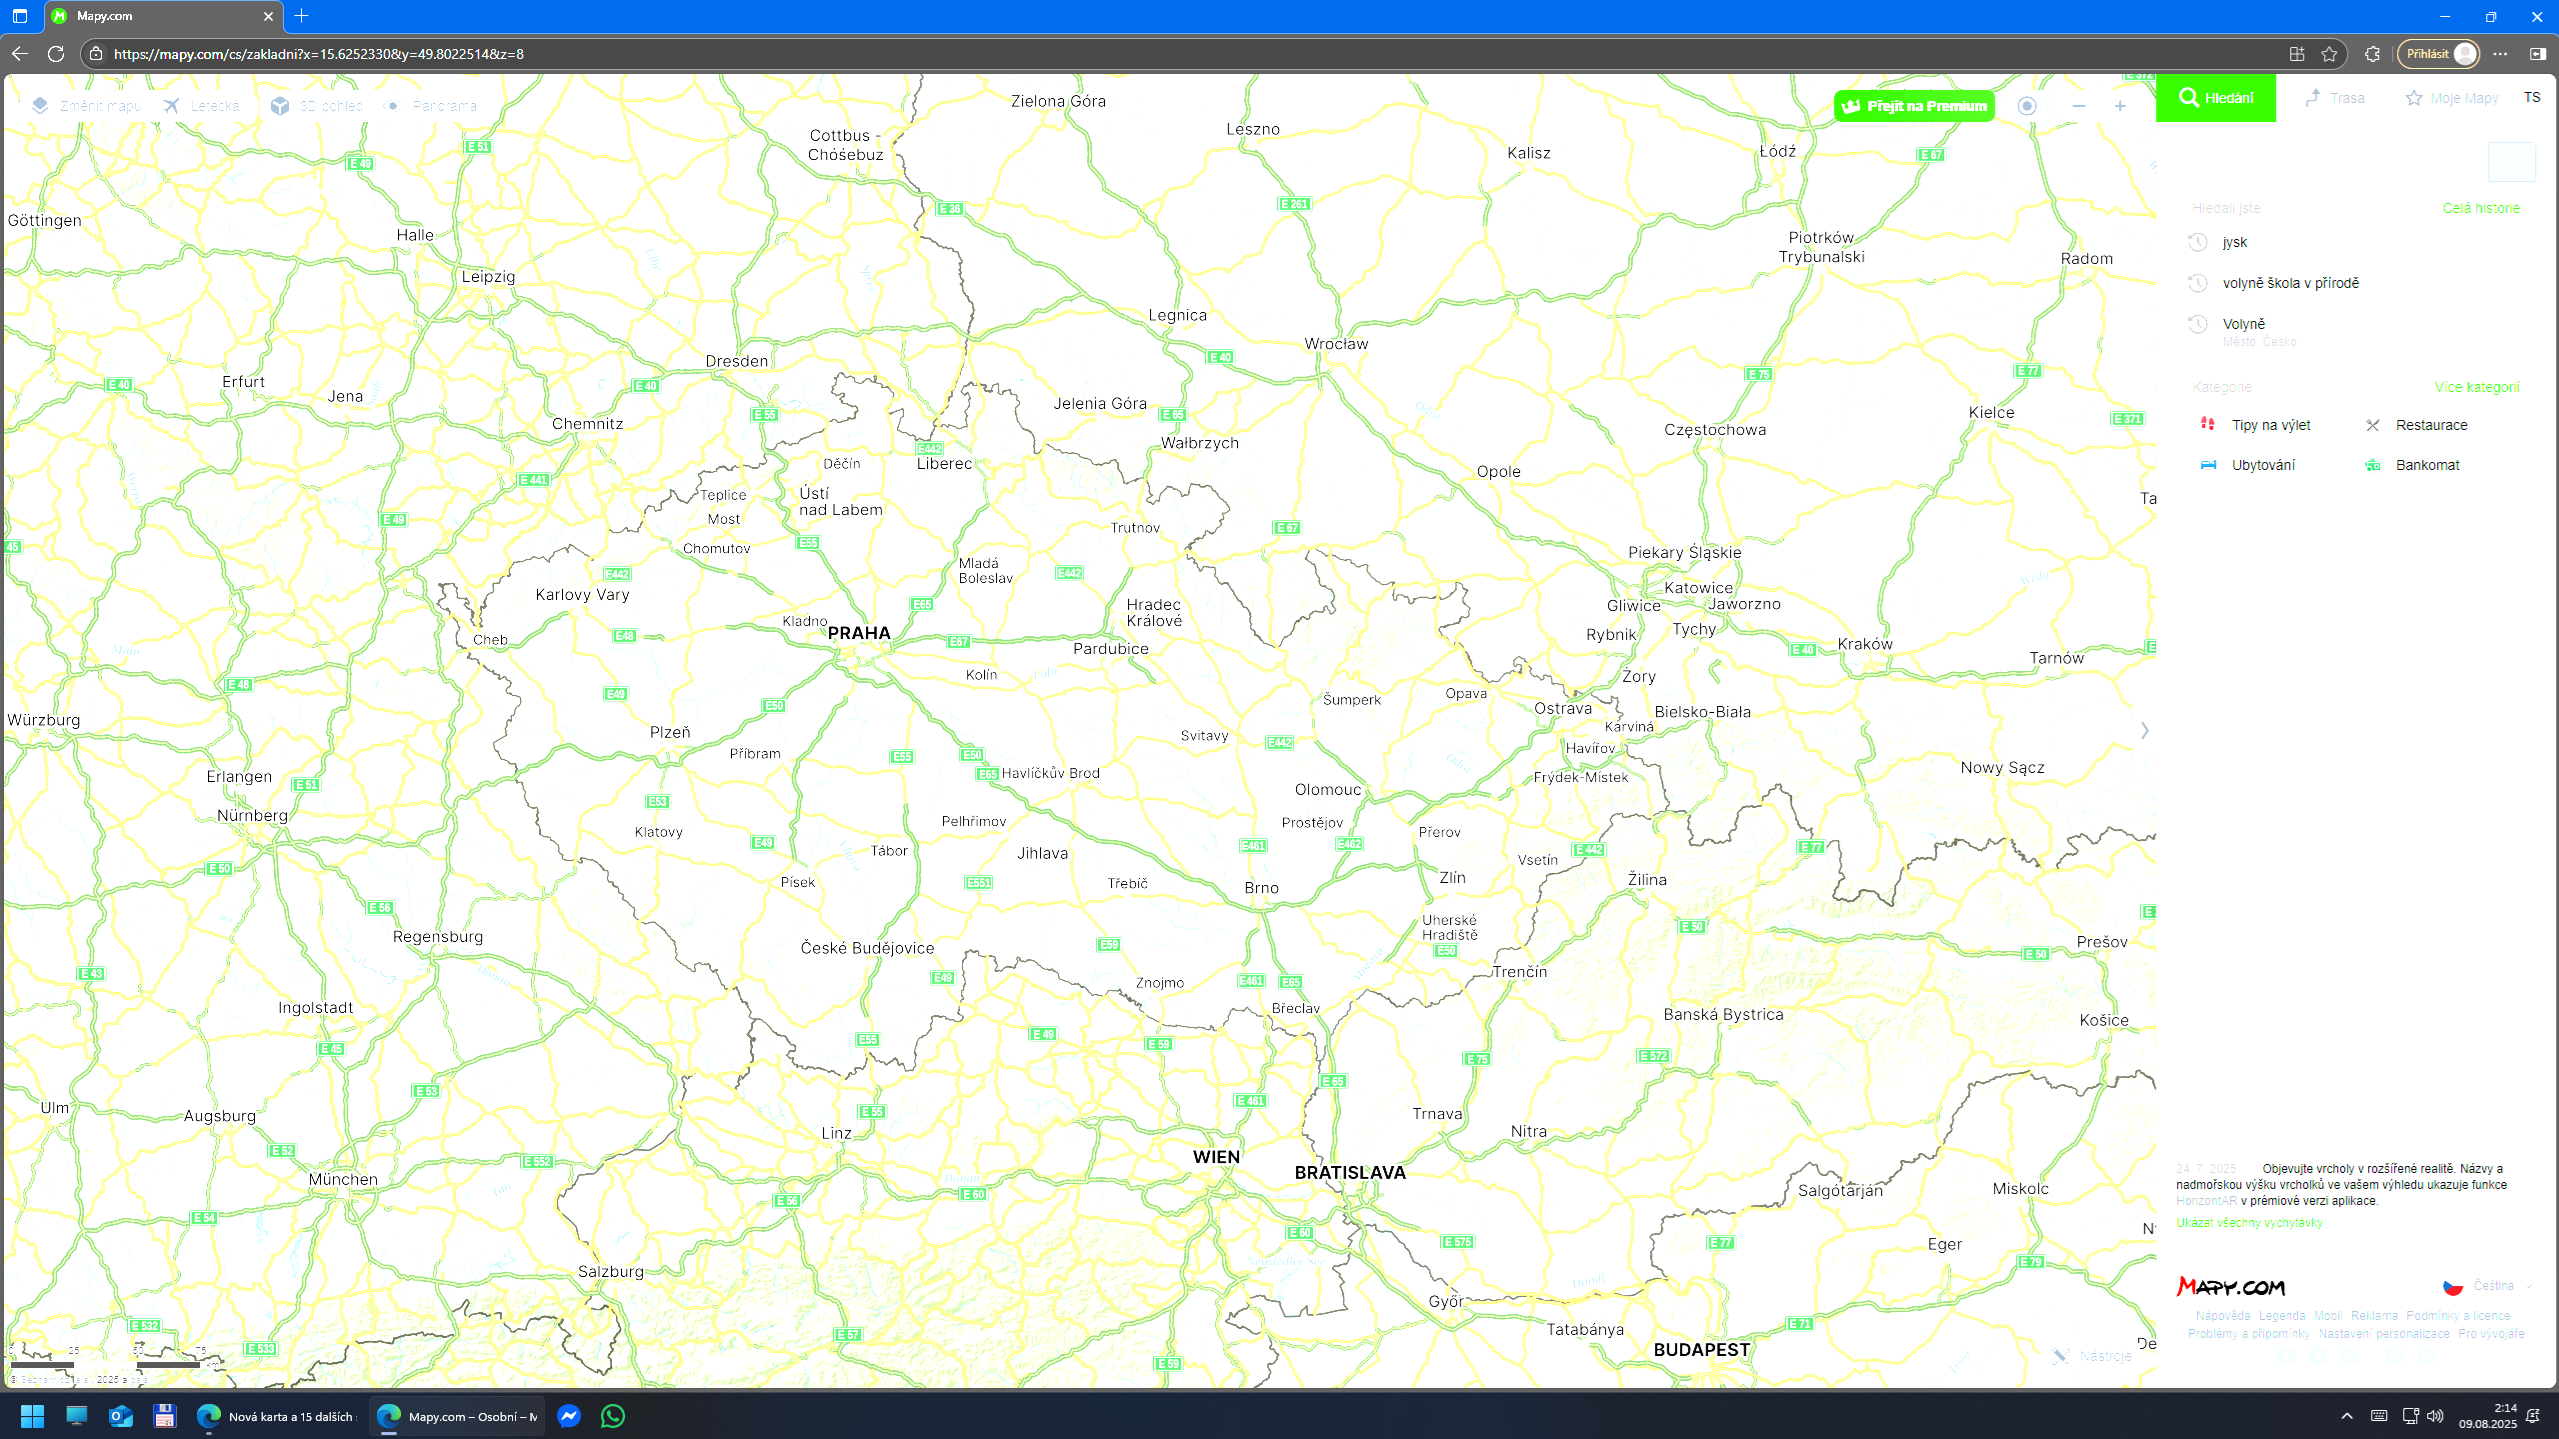Select the Bankomat category
The image size is (2559, 1439).
[x=2426, y=465]
